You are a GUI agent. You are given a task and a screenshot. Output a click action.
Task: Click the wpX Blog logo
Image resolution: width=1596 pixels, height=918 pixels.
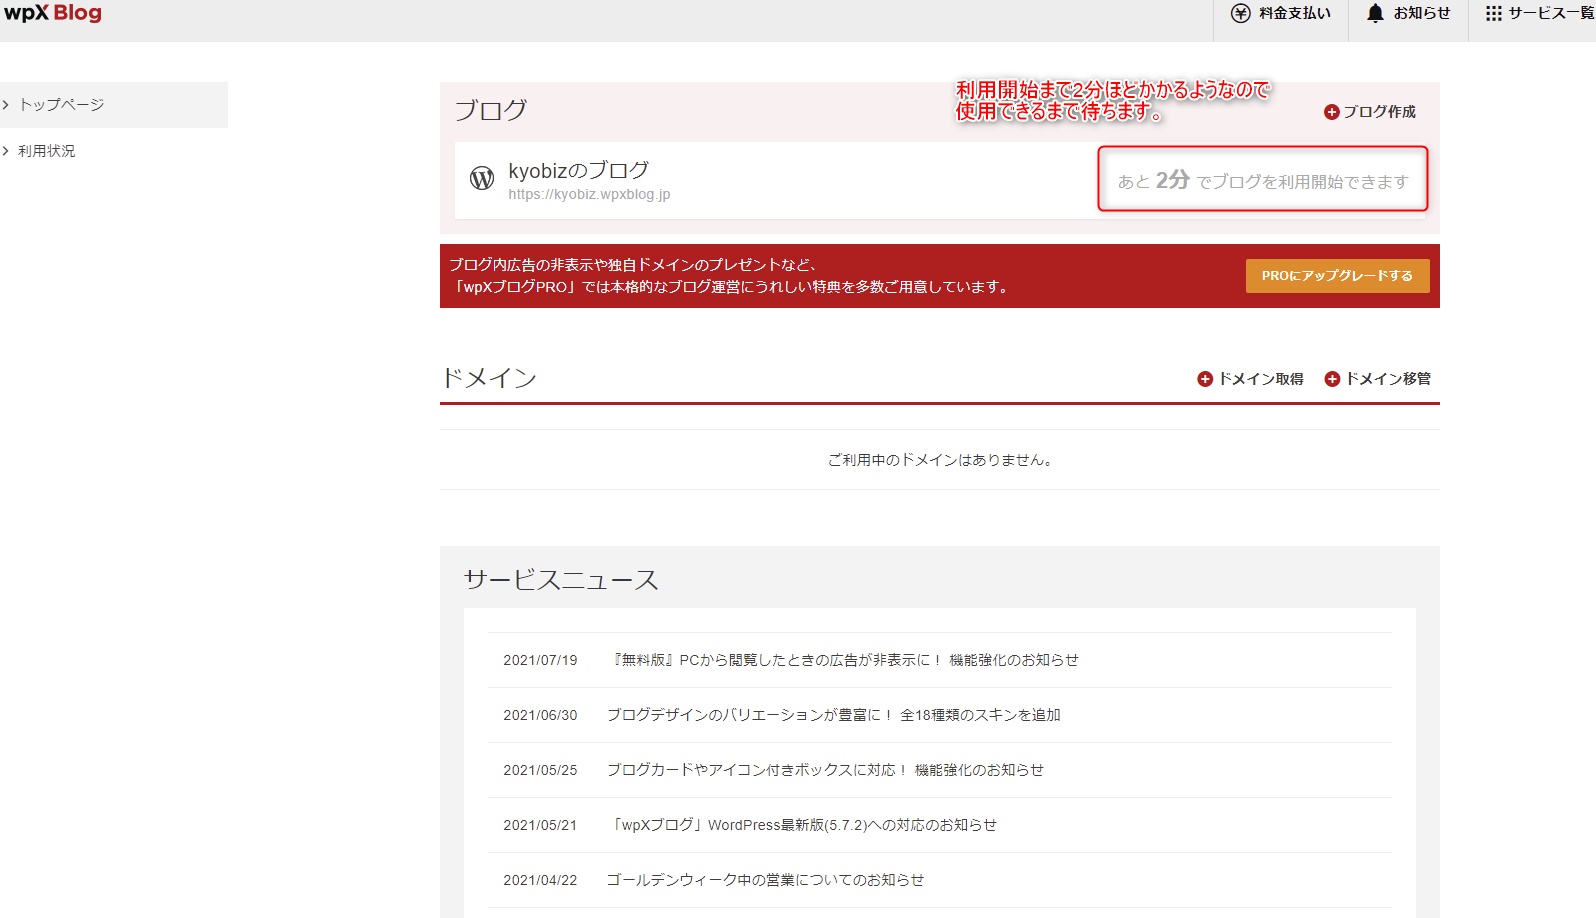point(53,13)
